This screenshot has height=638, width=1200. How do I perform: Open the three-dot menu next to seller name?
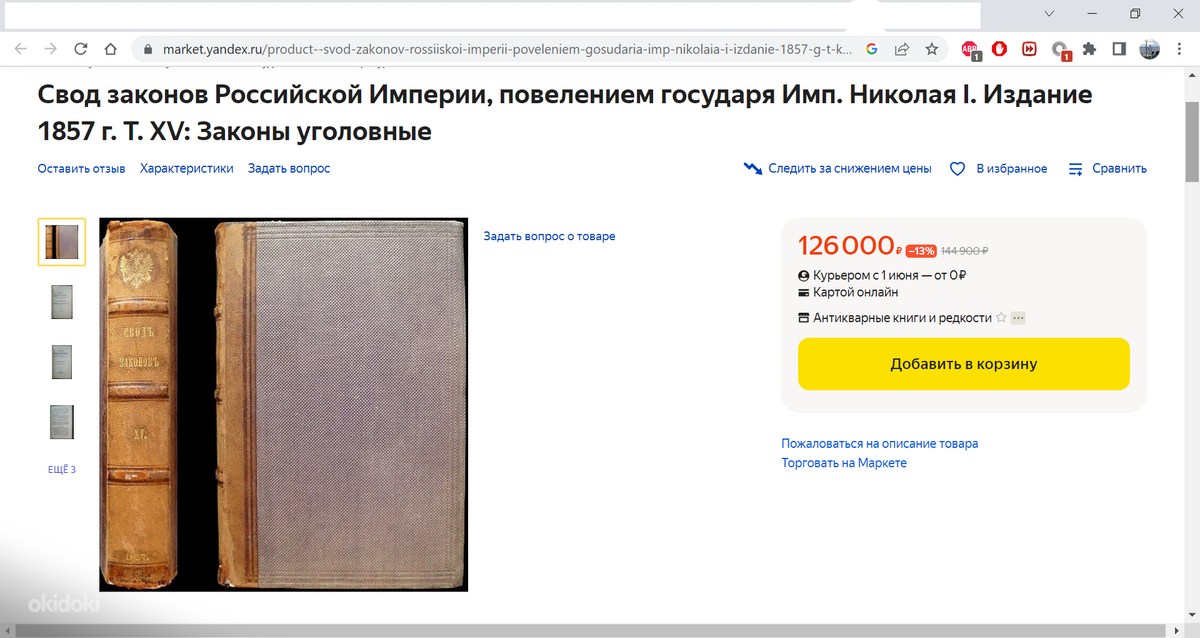click(1018, 318)
